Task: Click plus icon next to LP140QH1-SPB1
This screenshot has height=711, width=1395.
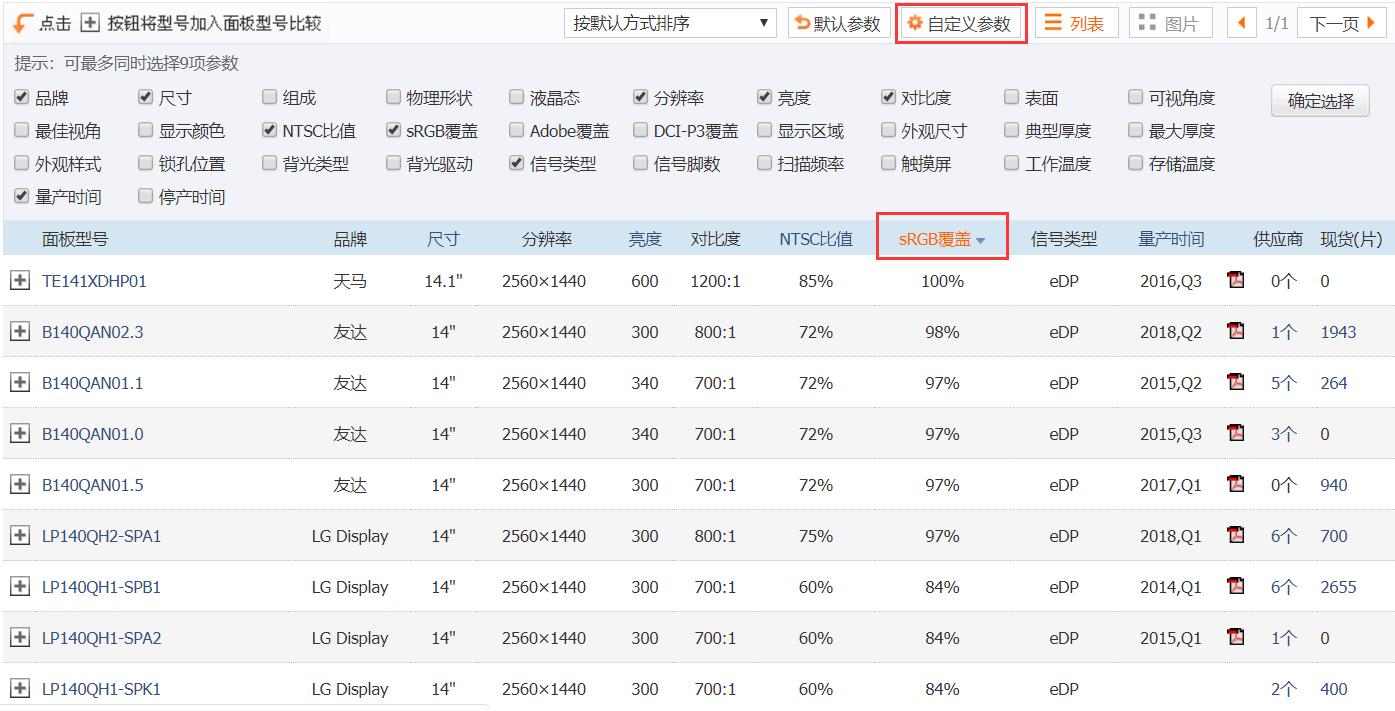Action: pyautogui.click(x=19, y=587)
